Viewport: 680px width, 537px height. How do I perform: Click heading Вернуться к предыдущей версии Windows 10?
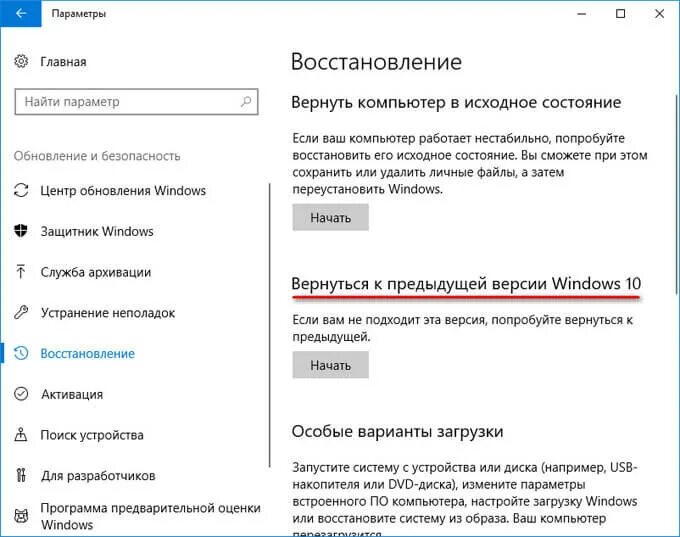click(x=466, y=284)
